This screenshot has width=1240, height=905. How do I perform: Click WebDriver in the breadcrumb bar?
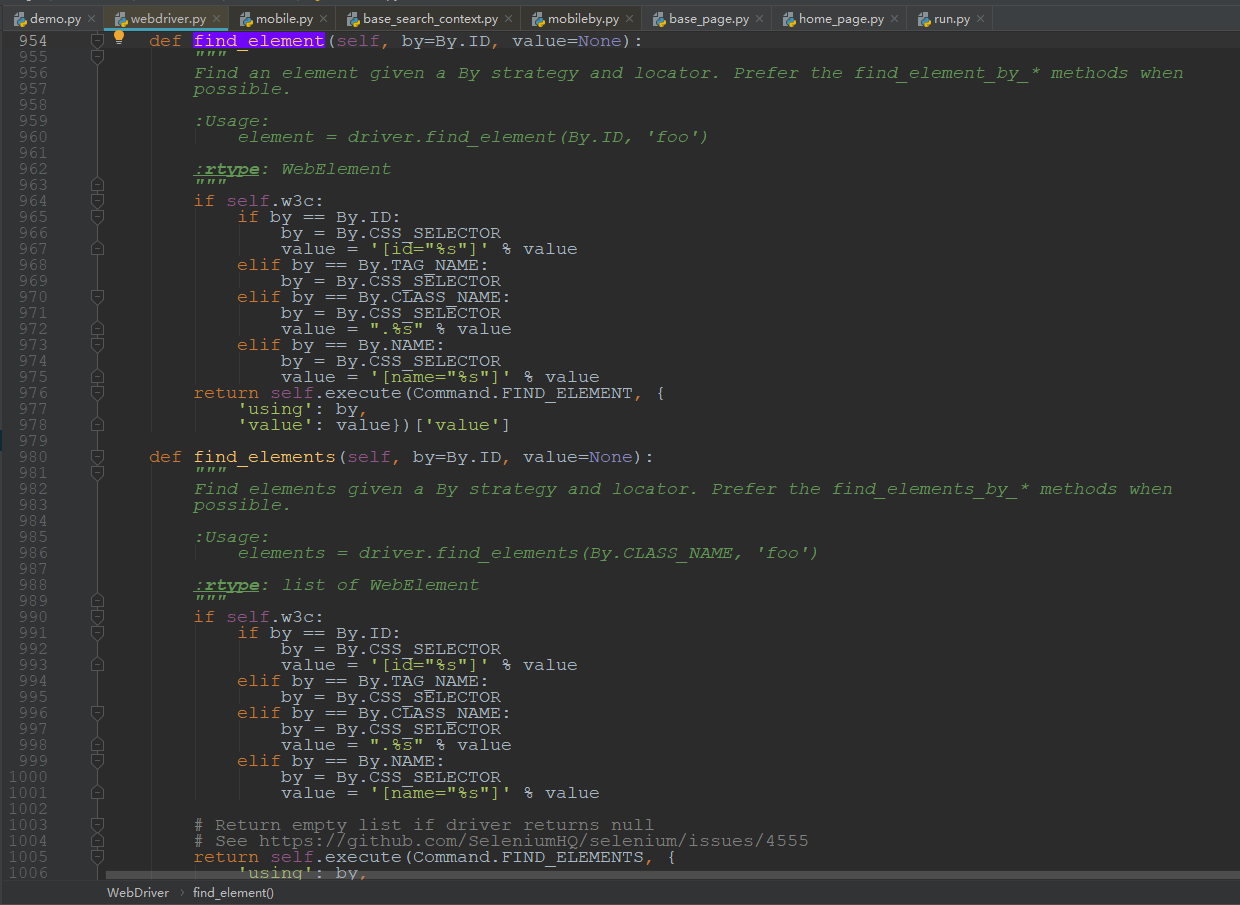tap(137, 892)
